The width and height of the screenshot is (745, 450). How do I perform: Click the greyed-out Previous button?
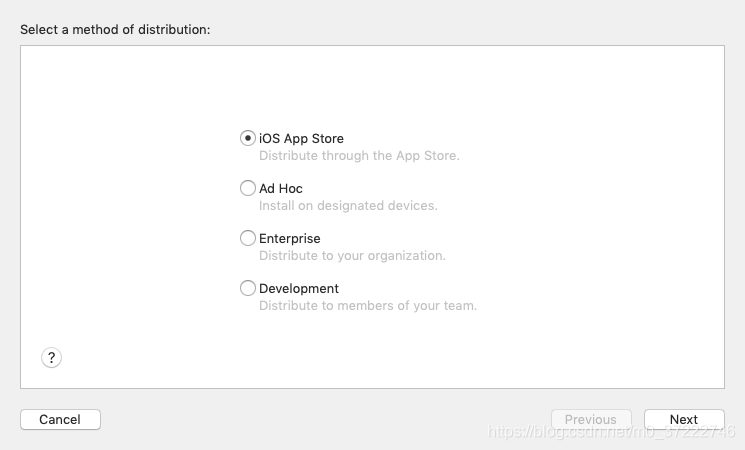(x=591, y=419)
